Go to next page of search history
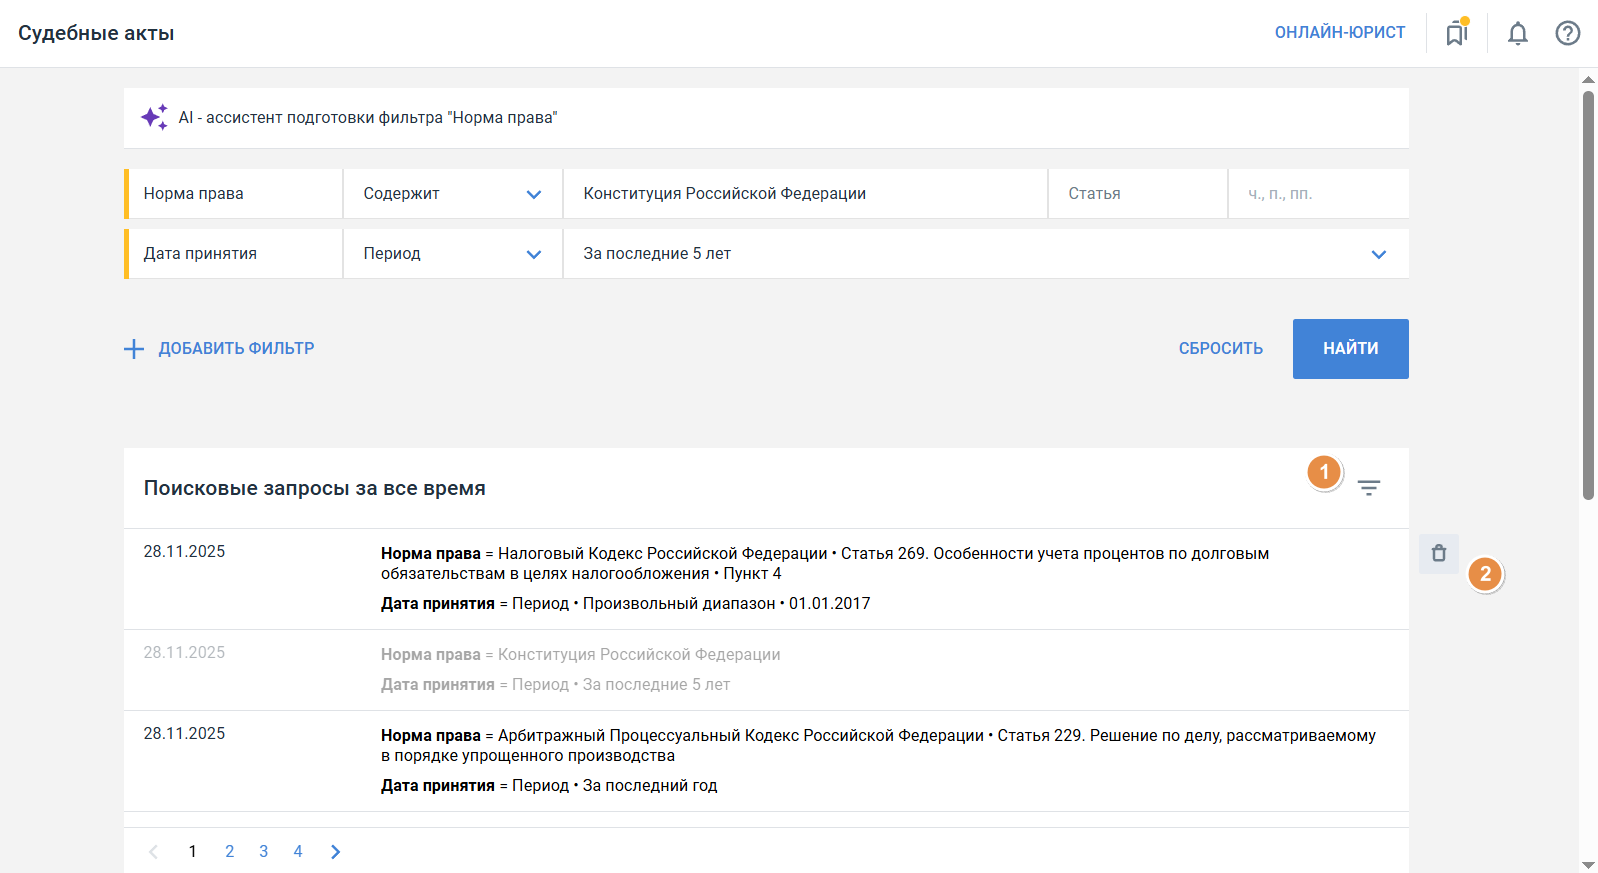The width and height of the screenshot is (1598, 873). coord(335,851)
